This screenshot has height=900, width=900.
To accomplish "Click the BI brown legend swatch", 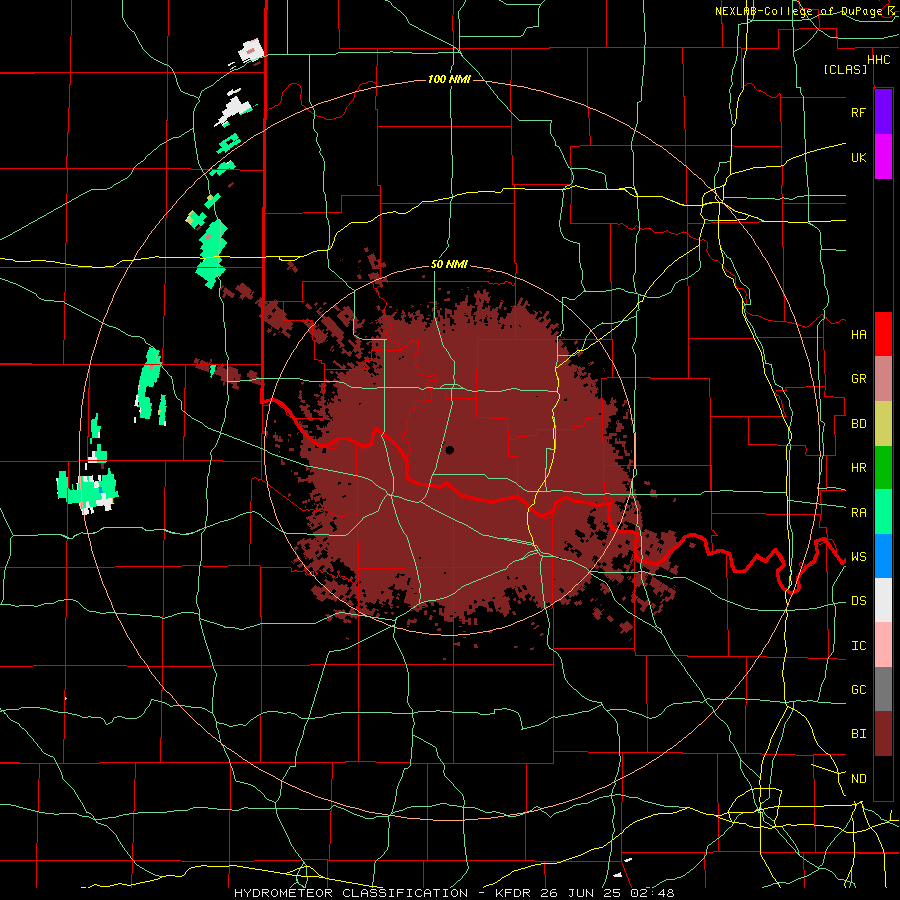I will tap(883, 734).
